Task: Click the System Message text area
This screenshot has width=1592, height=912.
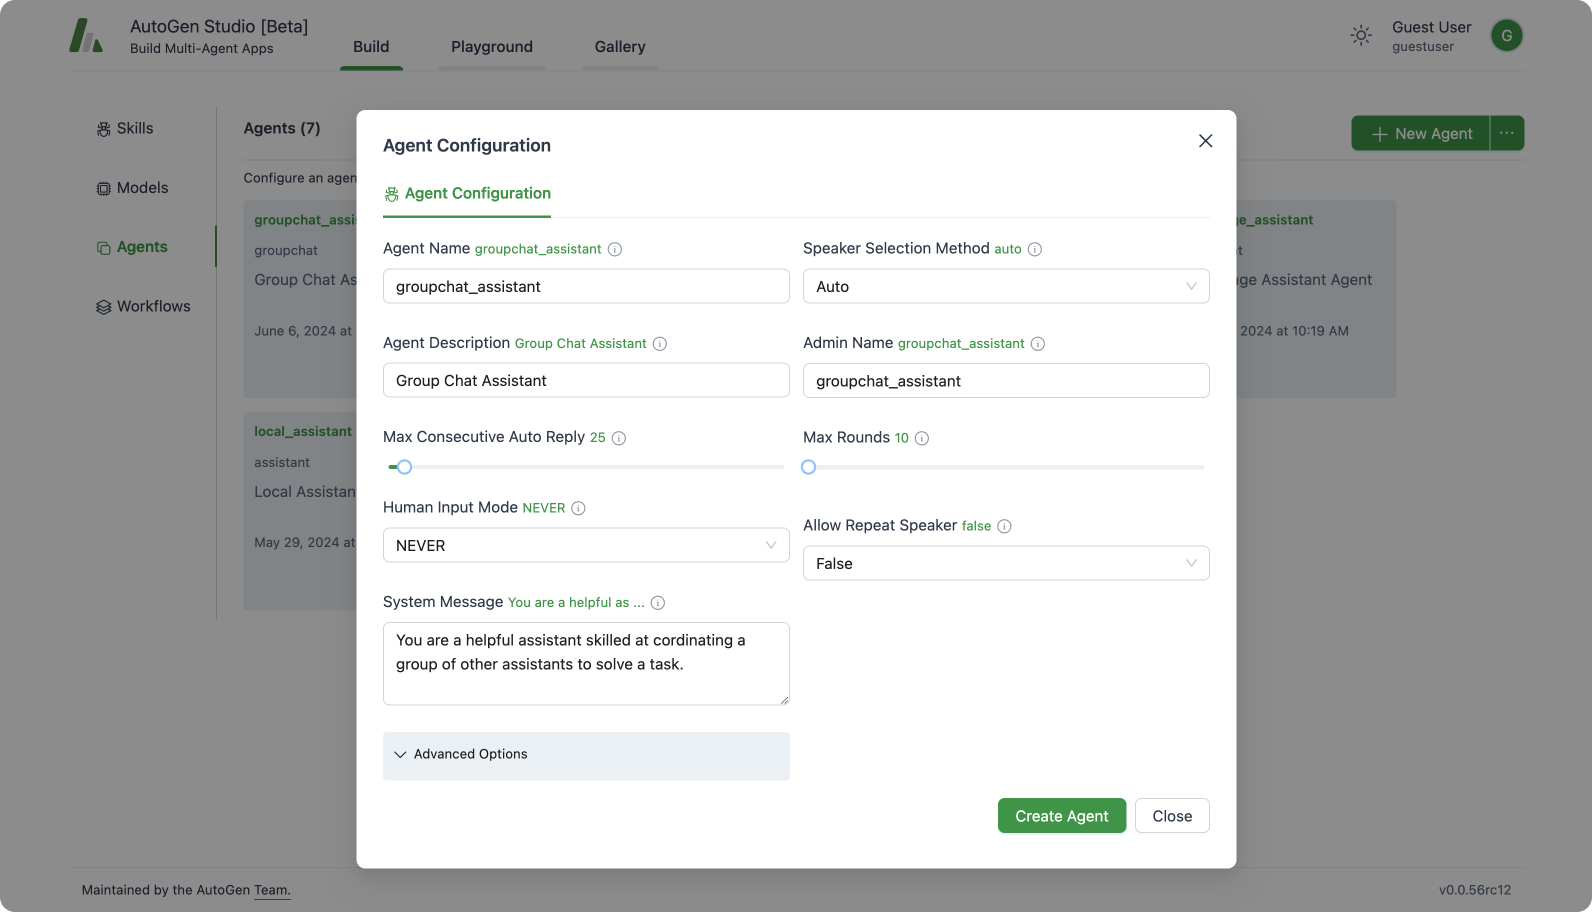Action: (586, 664)
